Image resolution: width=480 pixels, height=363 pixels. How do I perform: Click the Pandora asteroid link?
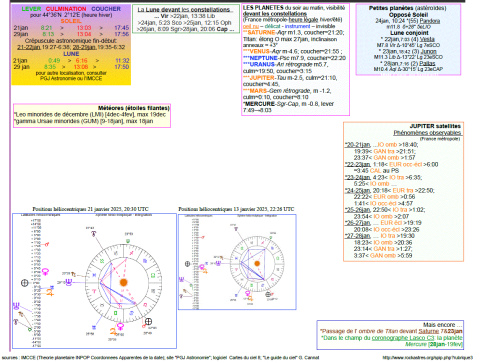[x=430, y=21]
